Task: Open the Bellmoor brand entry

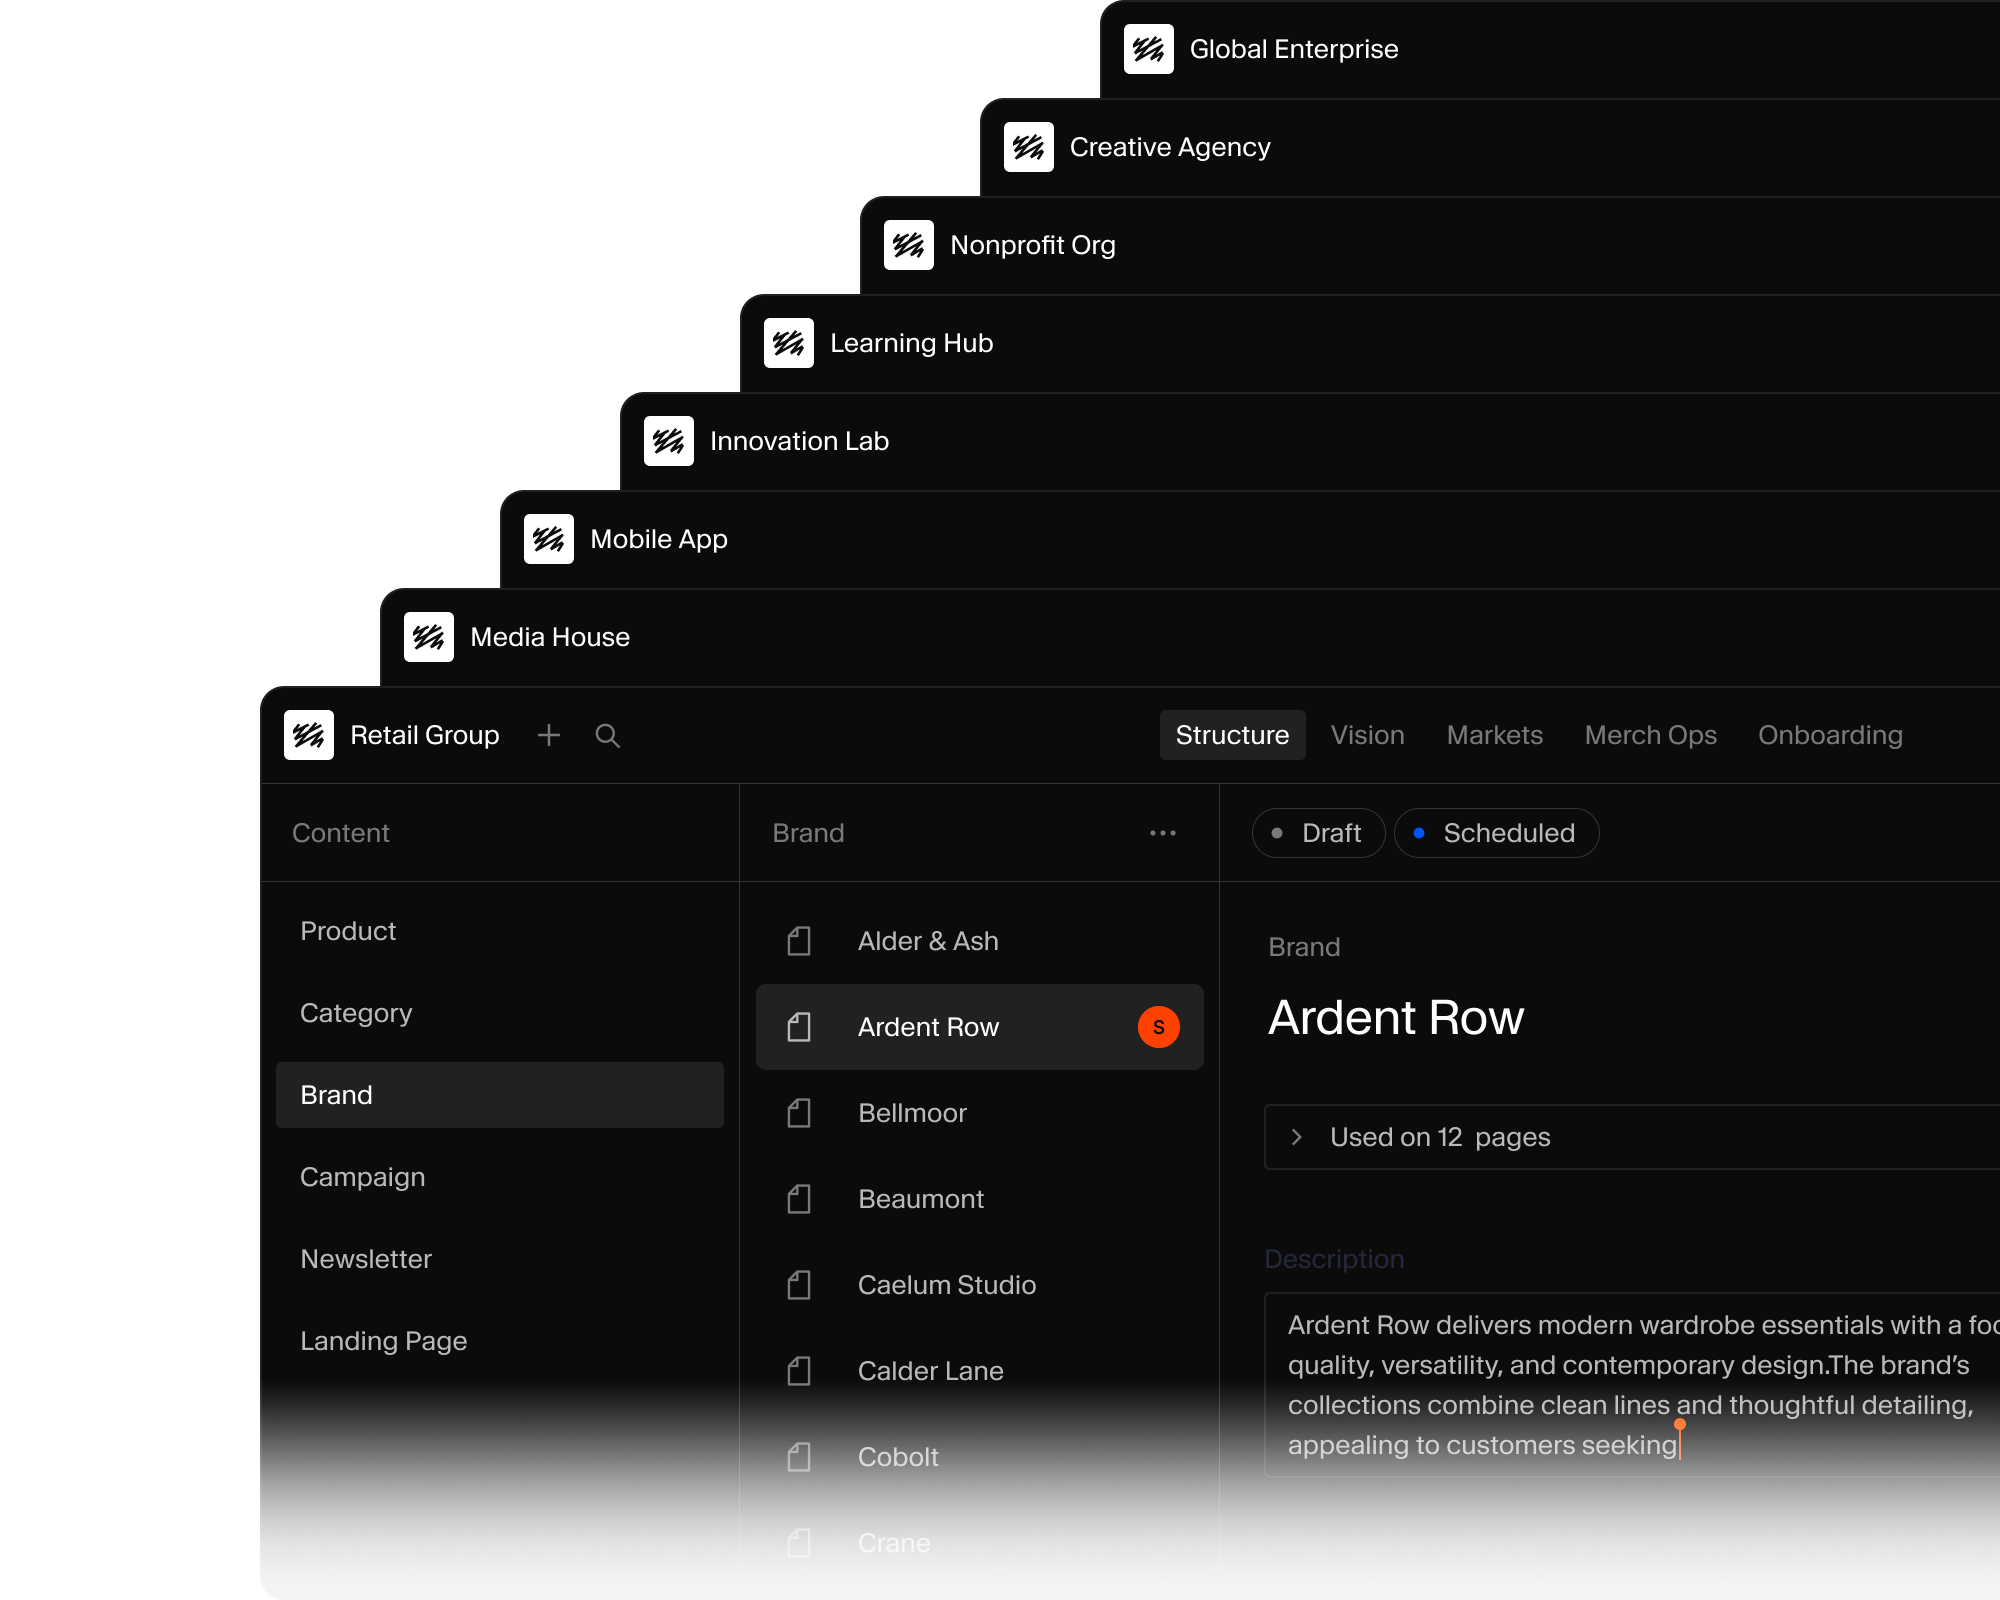Action: [912, 1113]
